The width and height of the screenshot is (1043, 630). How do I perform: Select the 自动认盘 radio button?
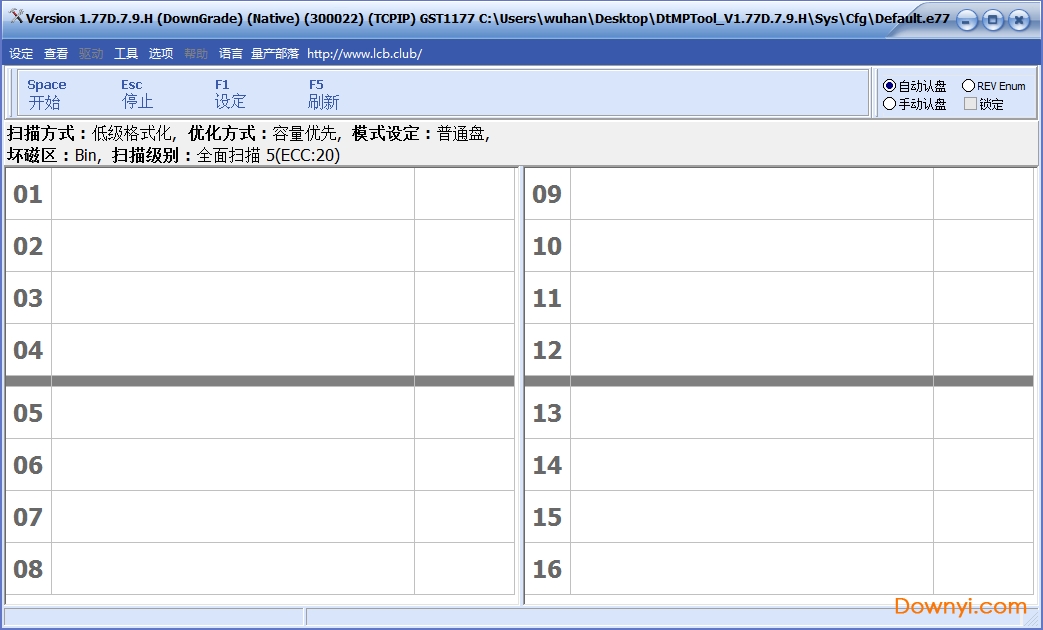coord(890,86)
